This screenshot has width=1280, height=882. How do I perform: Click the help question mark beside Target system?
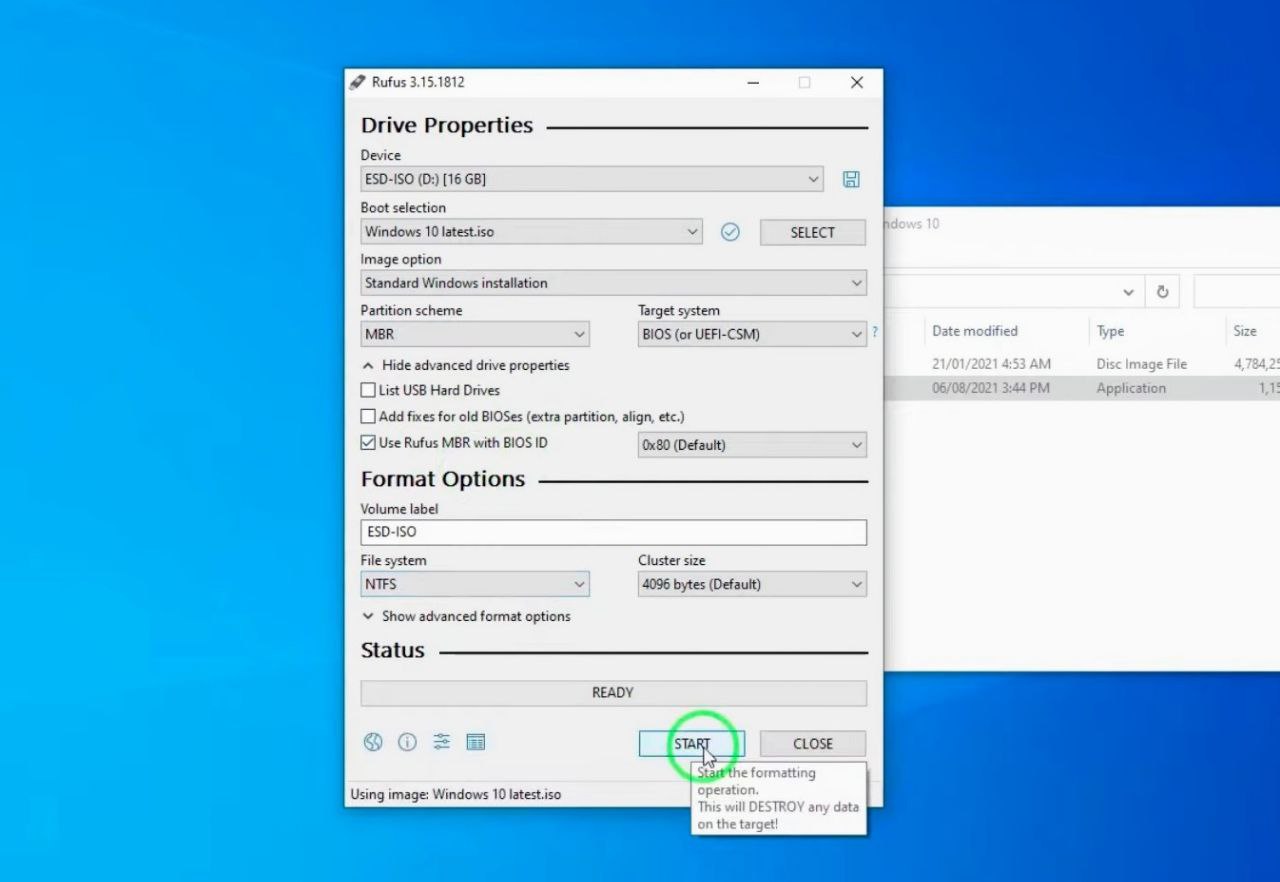point(875,332)
